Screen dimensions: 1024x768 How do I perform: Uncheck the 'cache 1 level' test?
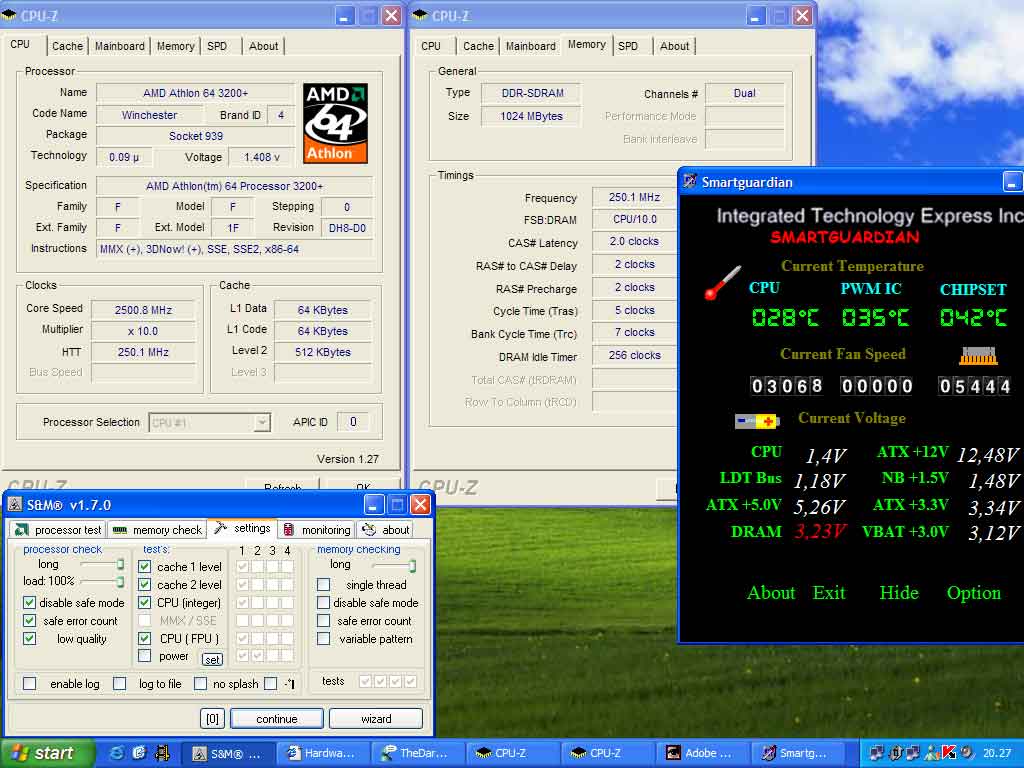[x=145, y=566]
